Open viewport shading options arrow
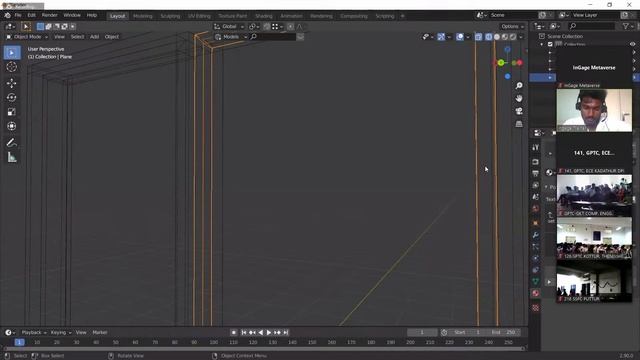Viewport: 640px width, 360px height. pyautogui.click(x=521, y=37)
